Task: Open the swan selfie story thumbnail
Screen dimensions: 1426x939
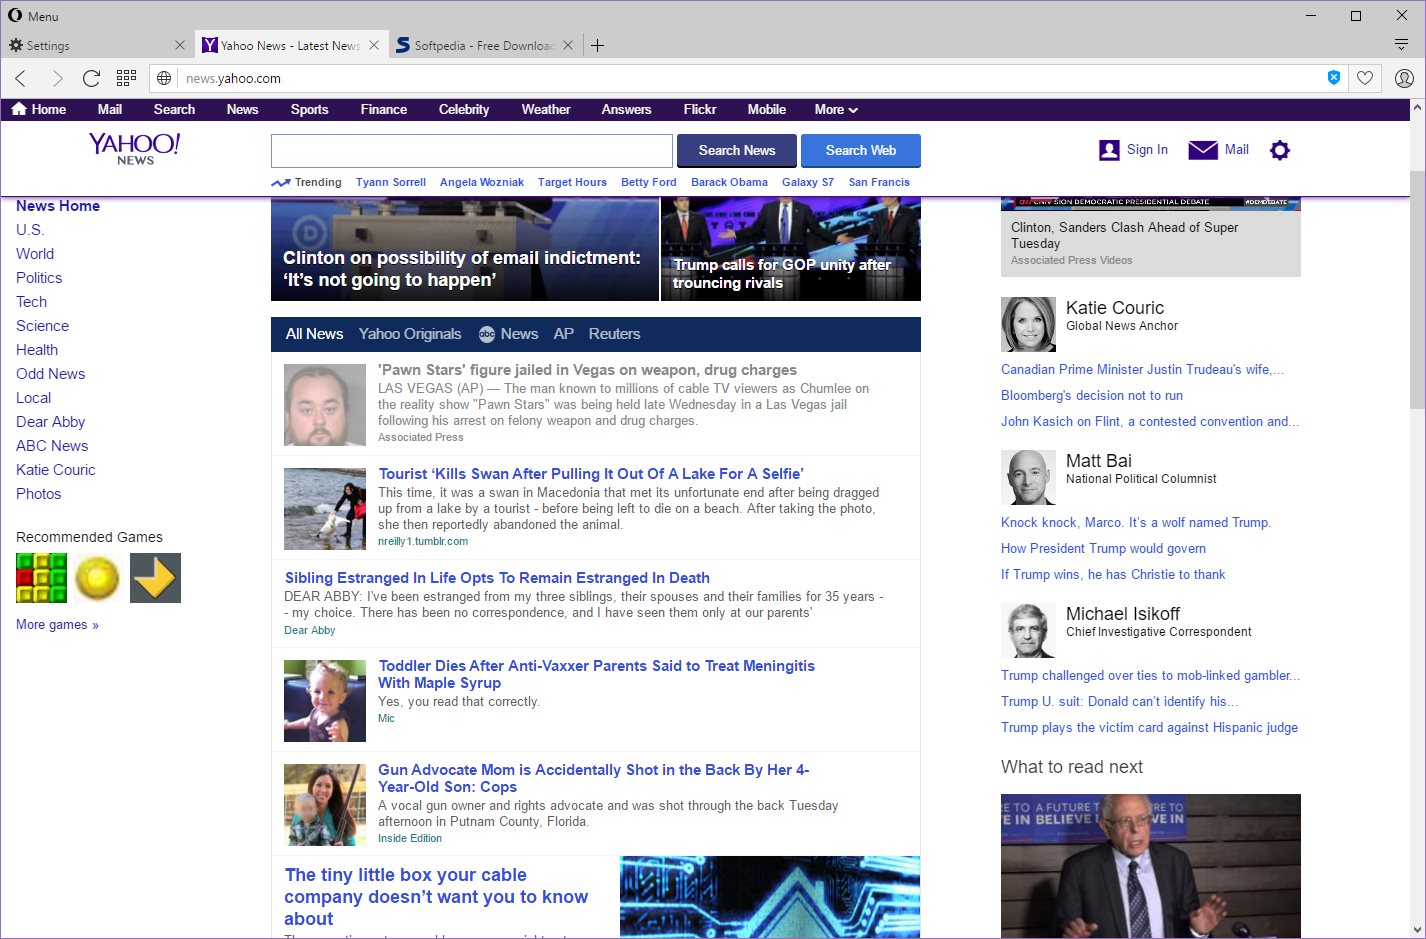Action: (325, 509)
